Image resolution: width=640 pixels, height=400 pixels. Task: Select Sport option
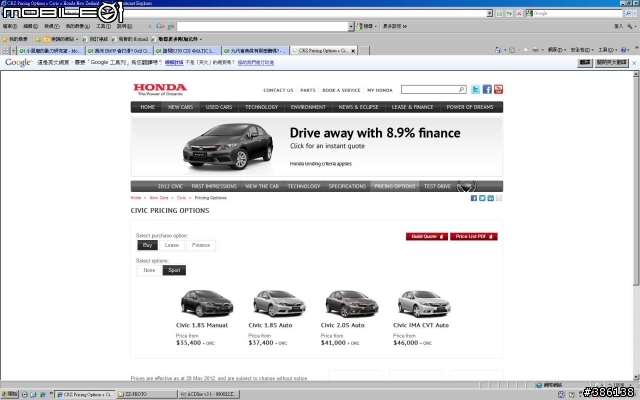(174, 270)
